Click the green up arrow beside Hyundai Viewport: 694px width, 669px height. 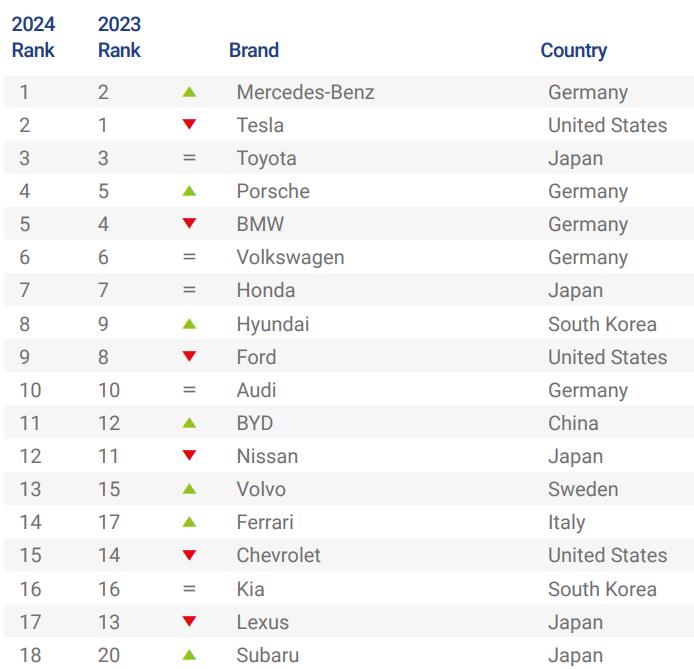190,324
